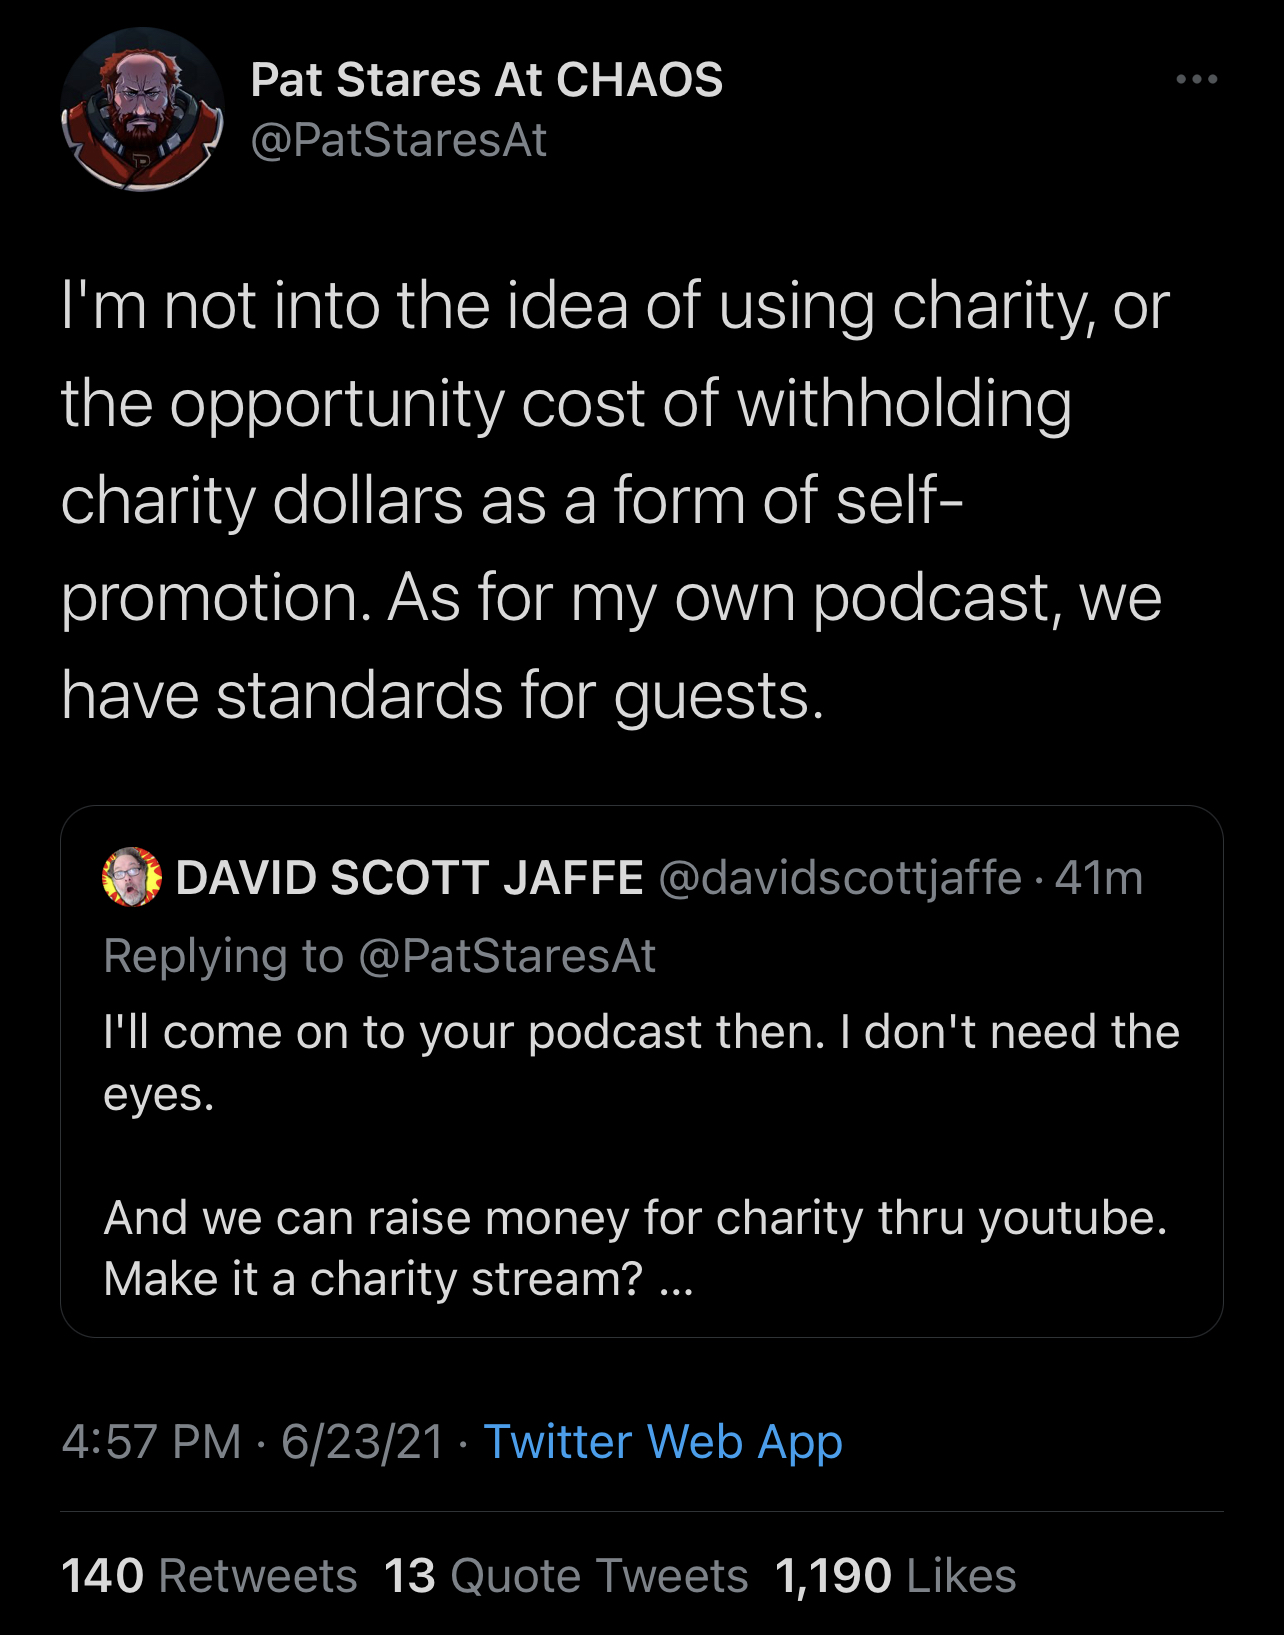This screenshot has height=1635, width=1284.
Task: Open Pat Stares At CHAOS profile avatar
Action: 142,109
